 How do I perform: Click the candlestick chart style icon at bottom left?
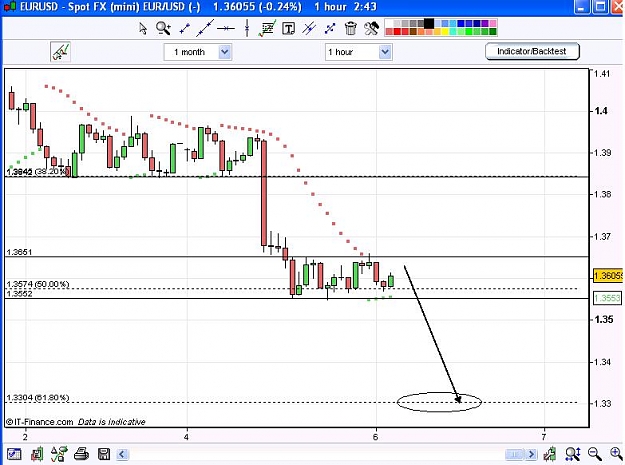coord(37,453)
